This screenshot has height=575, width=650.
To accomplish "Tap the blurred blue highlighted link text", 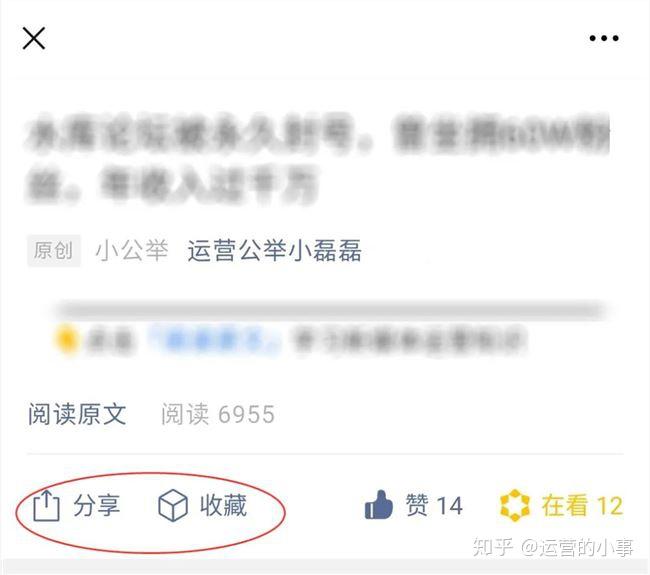I will click(x=214, y=341).
